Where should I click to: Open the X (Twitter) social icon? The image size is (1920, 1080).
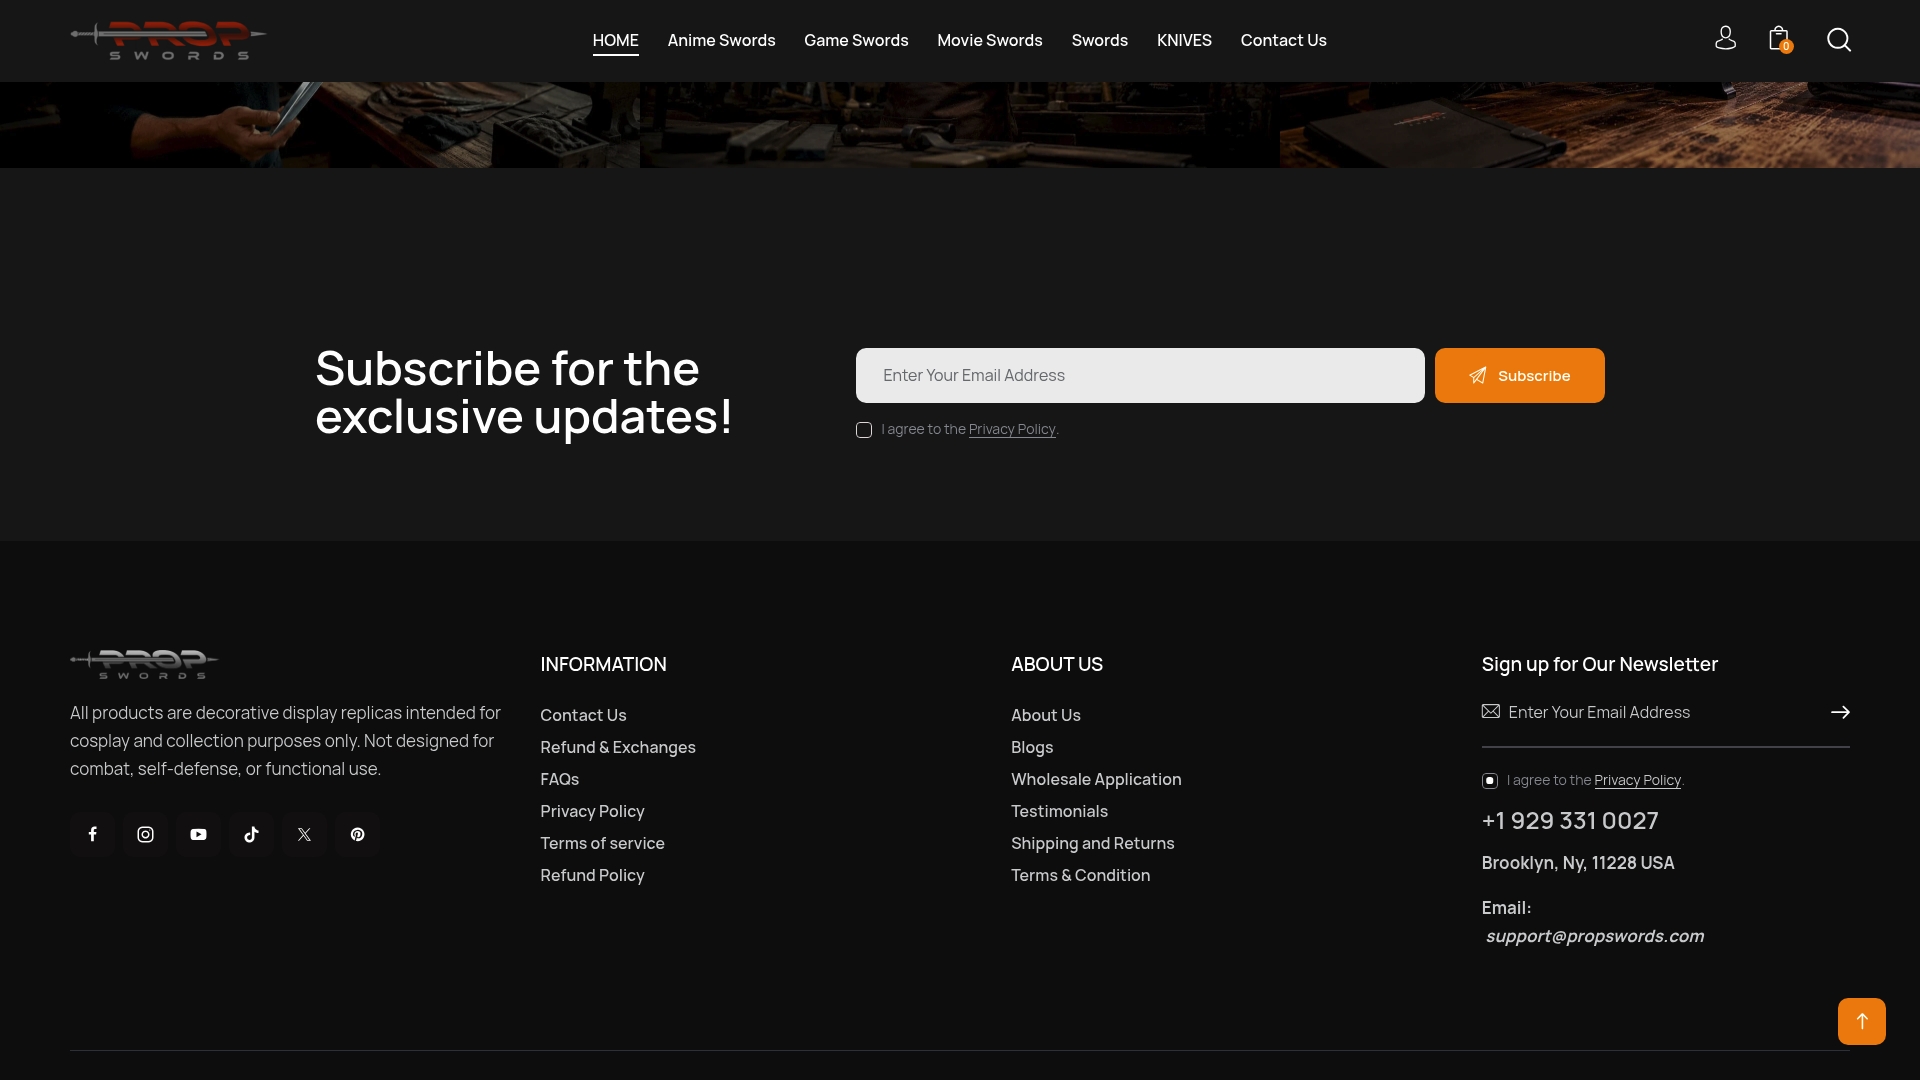tap(304, 834)
